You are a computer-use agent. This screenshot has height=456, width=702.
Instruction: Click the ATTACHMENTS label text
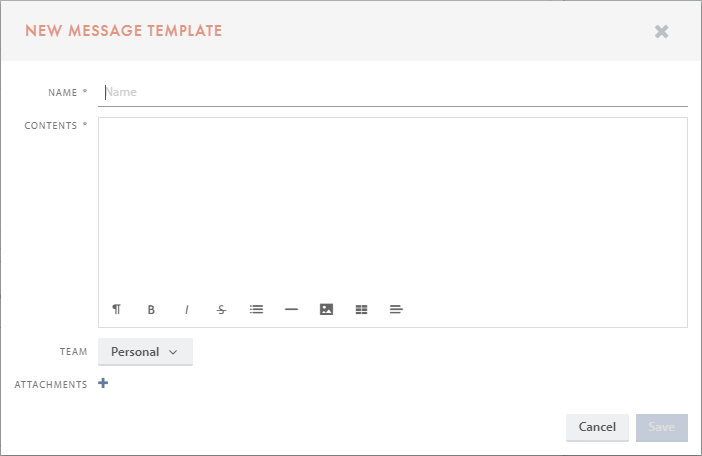coord(51,385)
